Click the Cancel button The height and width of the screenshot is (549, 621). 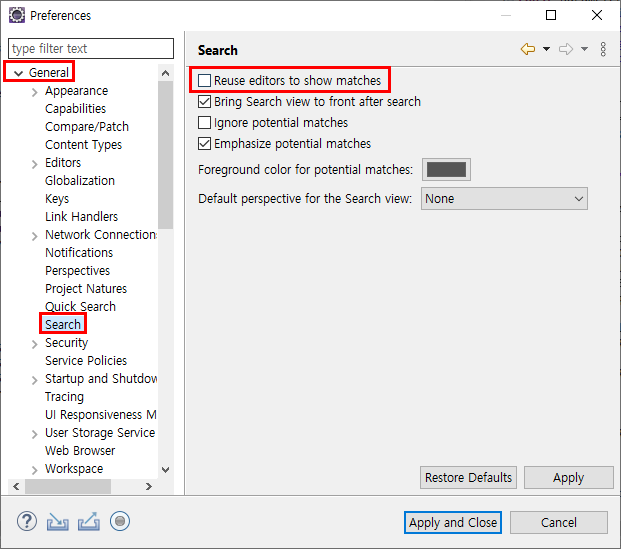(x=559, y=522)
